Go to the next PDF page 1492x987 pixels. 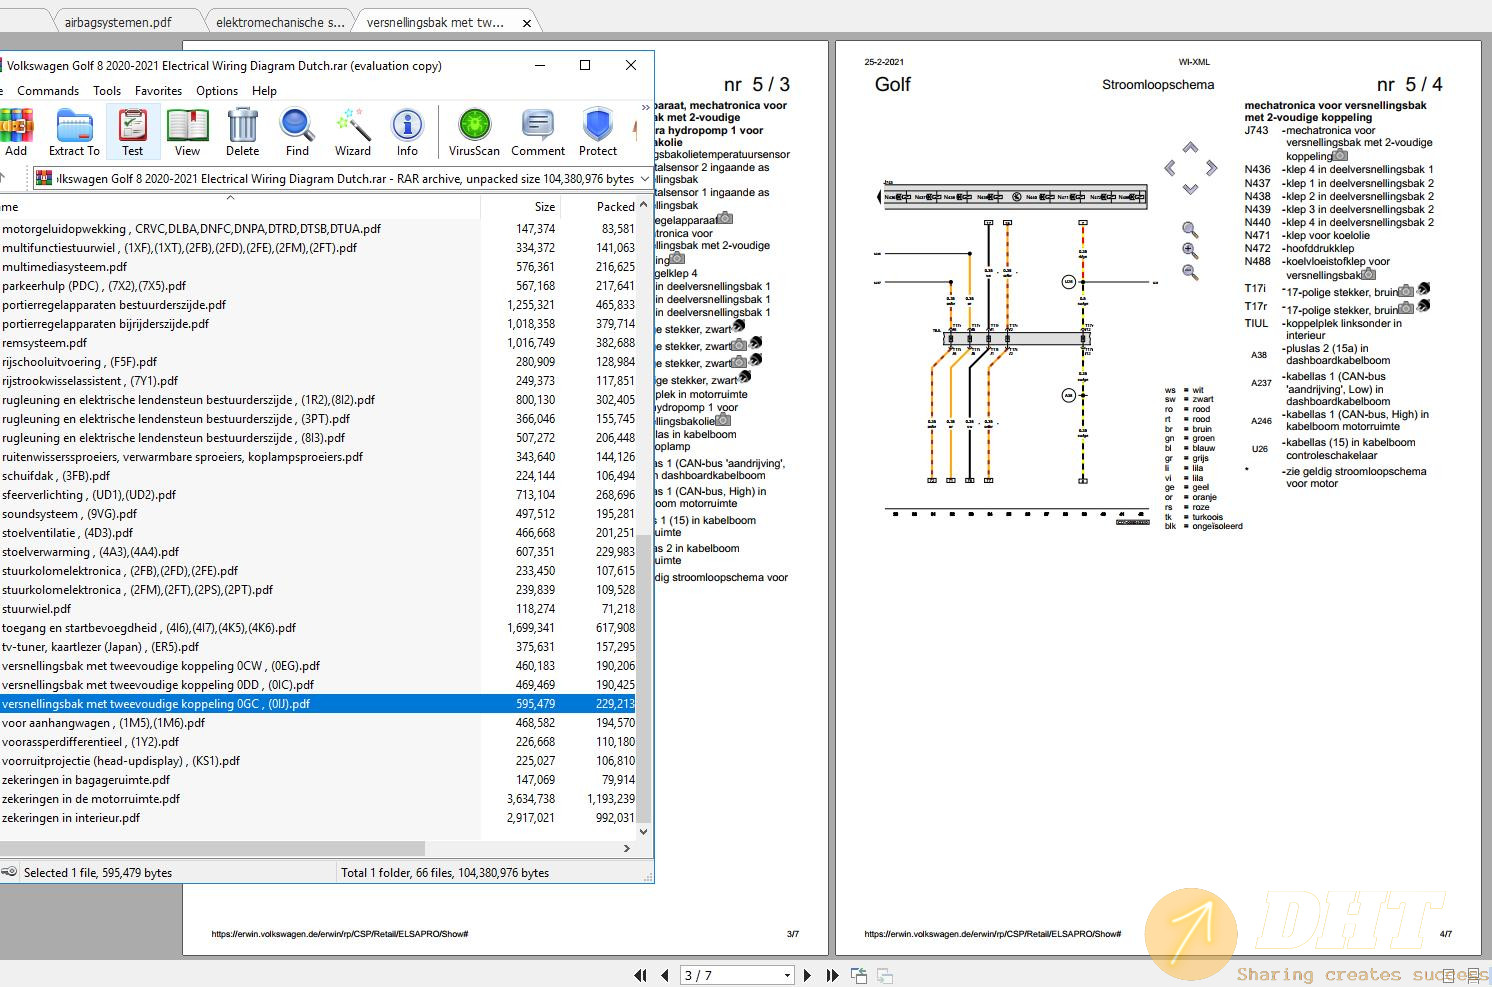(807, 975)
